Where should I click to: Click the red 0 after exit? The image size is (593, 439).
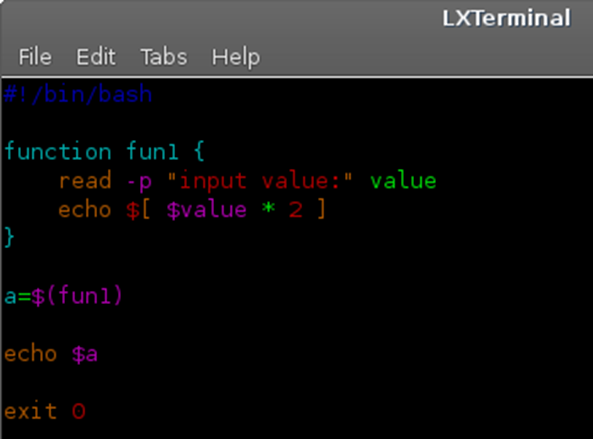[x=79, y=411]
